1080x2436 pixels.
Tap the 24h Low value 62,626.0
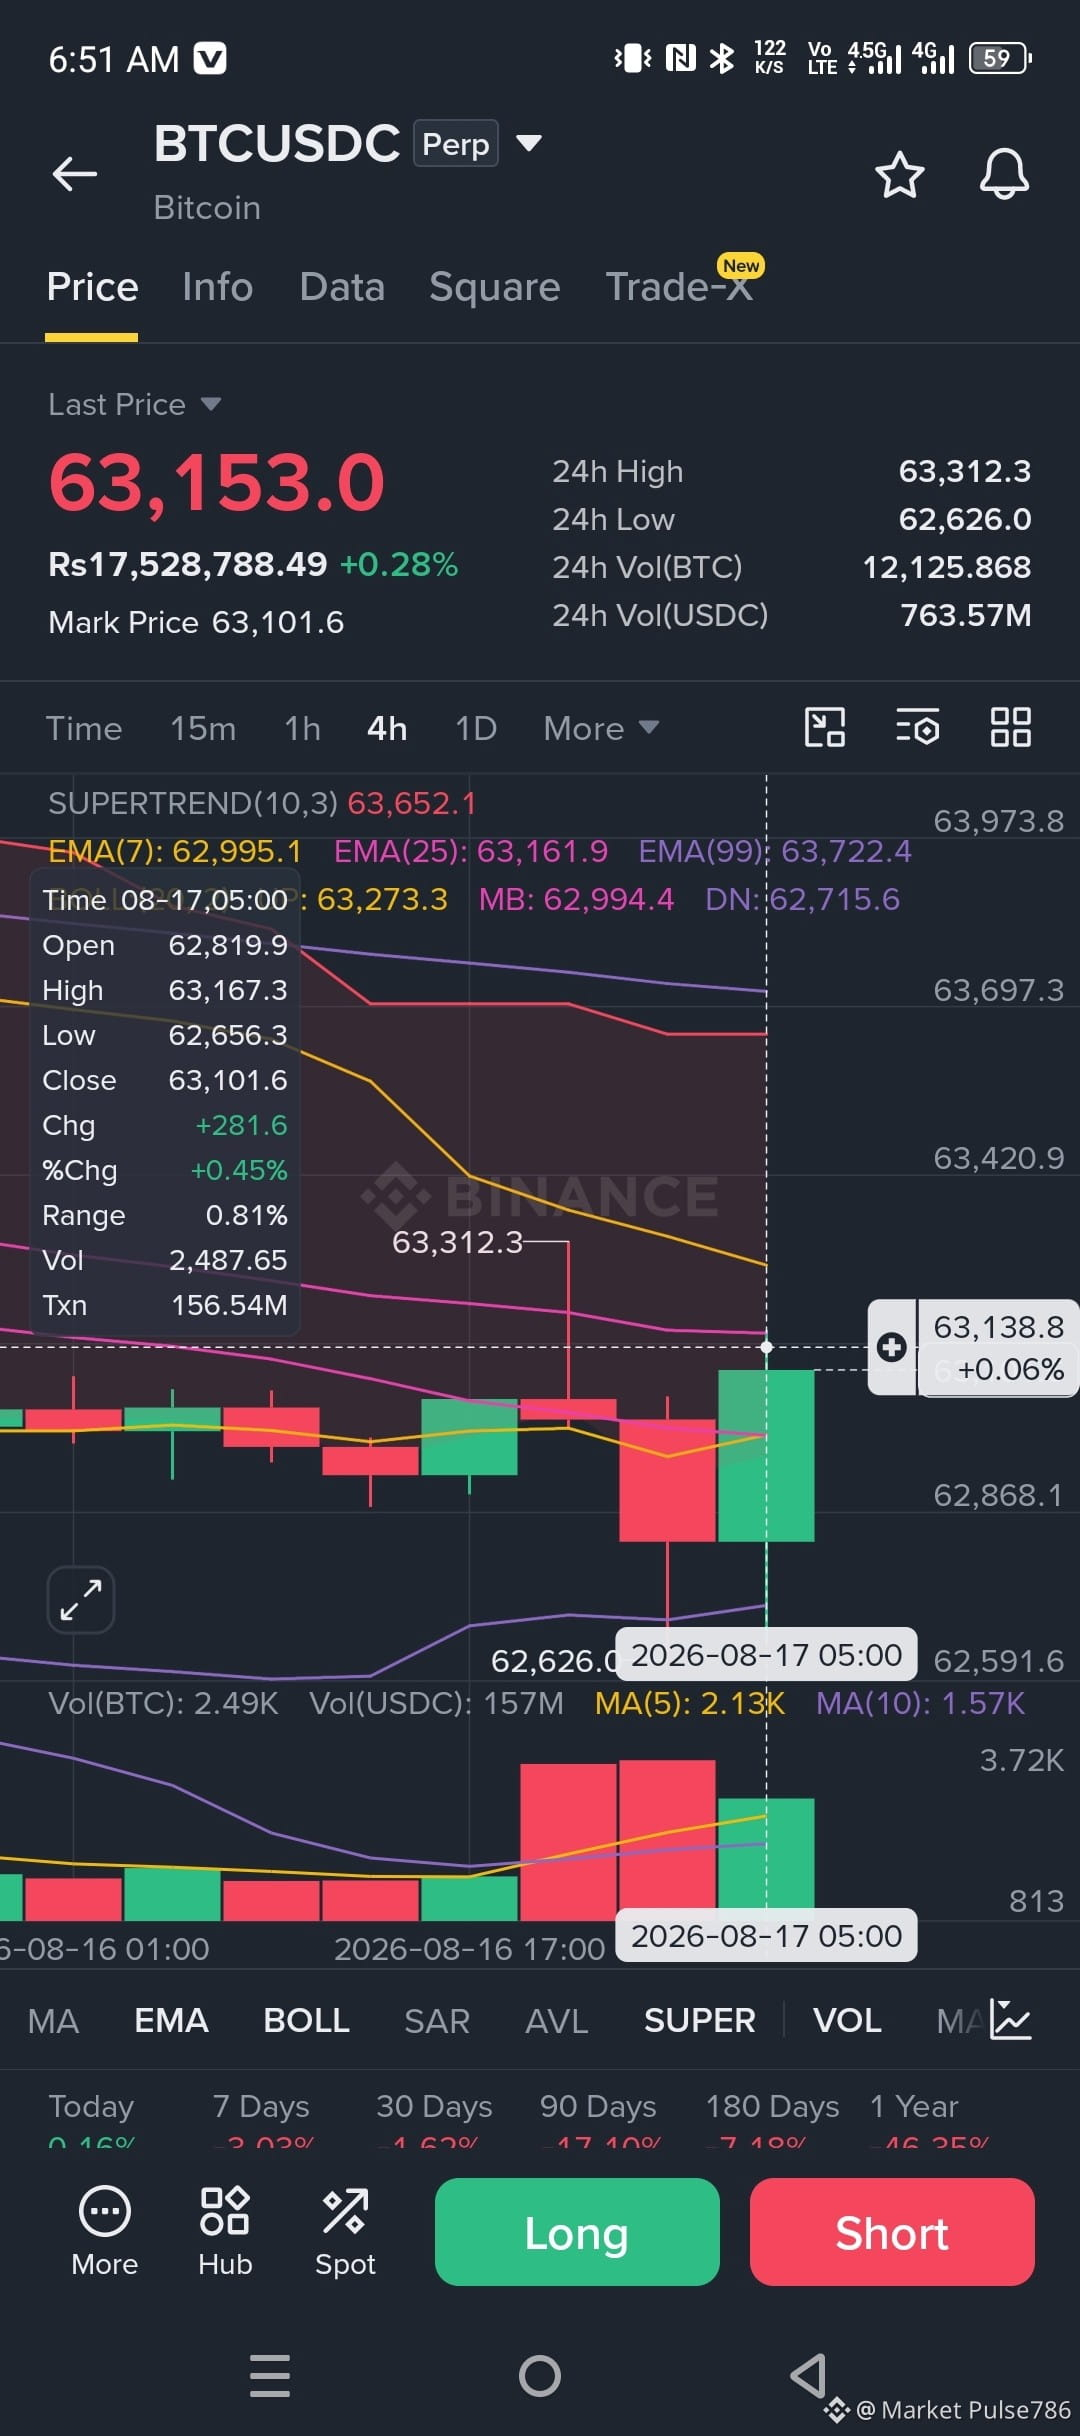(x=964, y=519)
